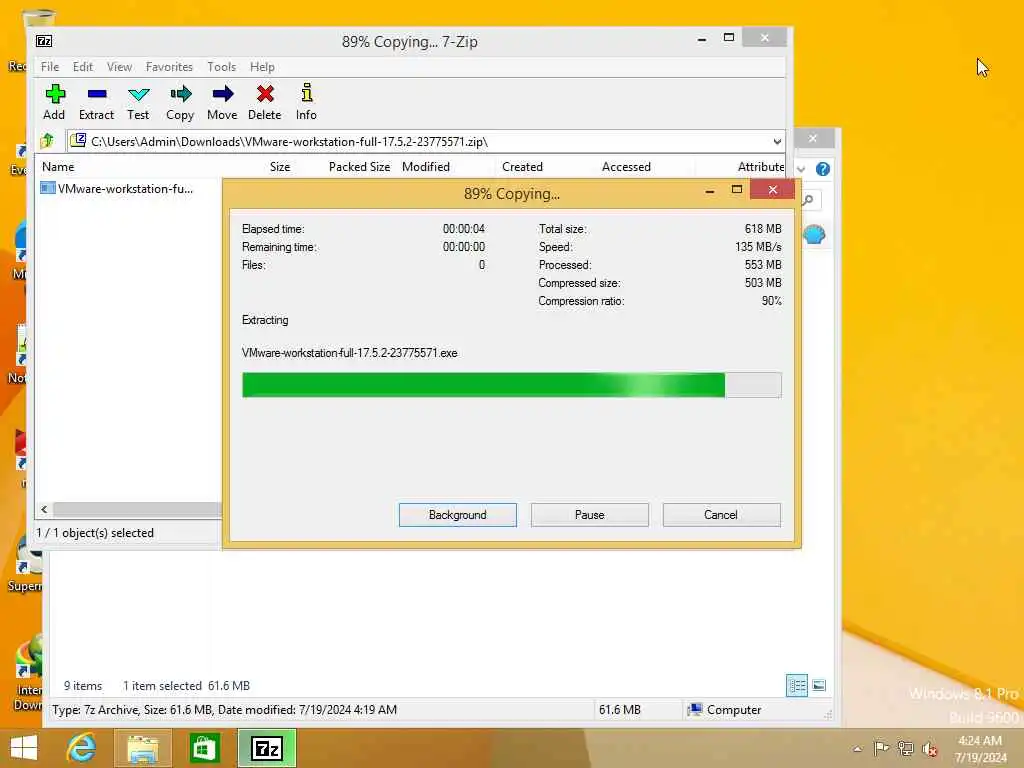Click the Background button
Viewport: 1024px width, 768px height.
click(x=458, y=515)
